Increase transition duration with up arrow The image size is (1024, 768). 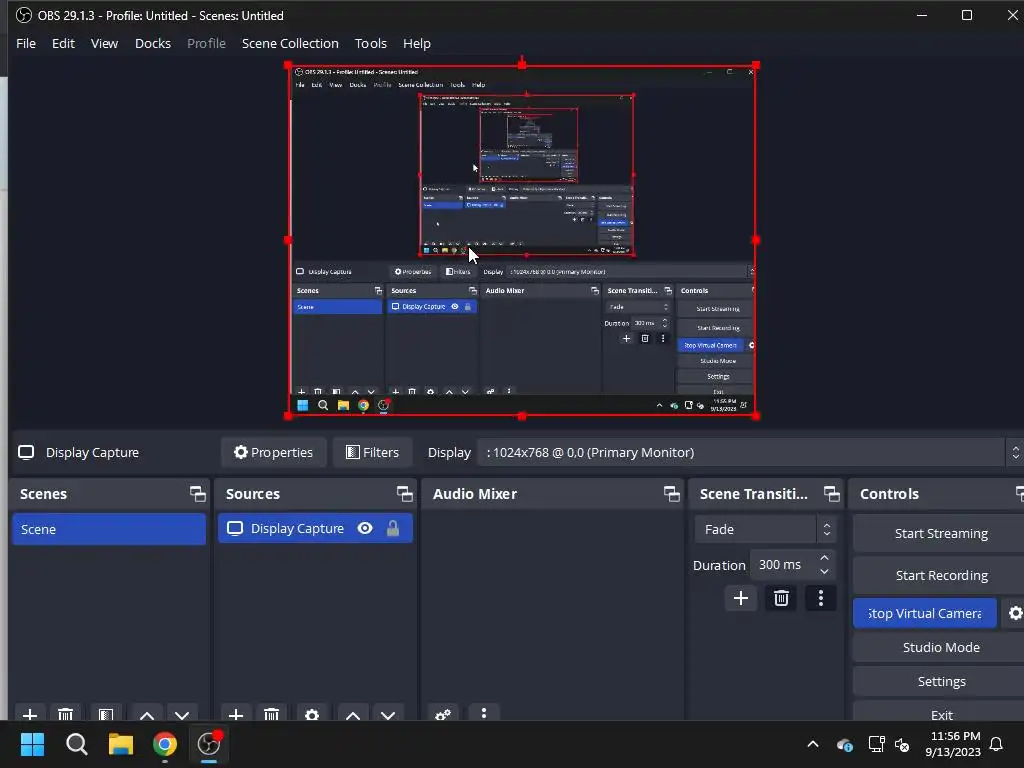click(x=824, y=558)
